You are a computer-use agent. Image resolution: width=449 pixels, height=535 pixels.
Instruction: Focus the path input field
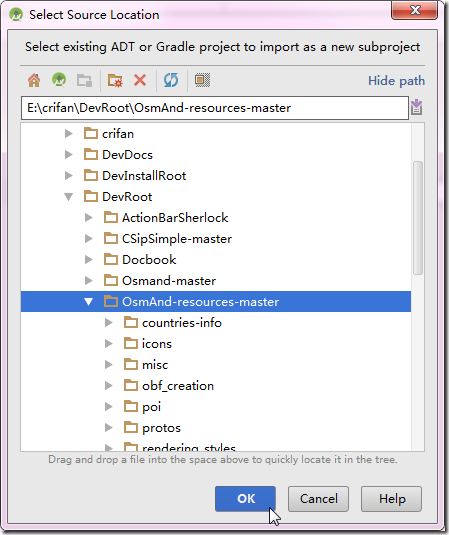click(215, 108)
